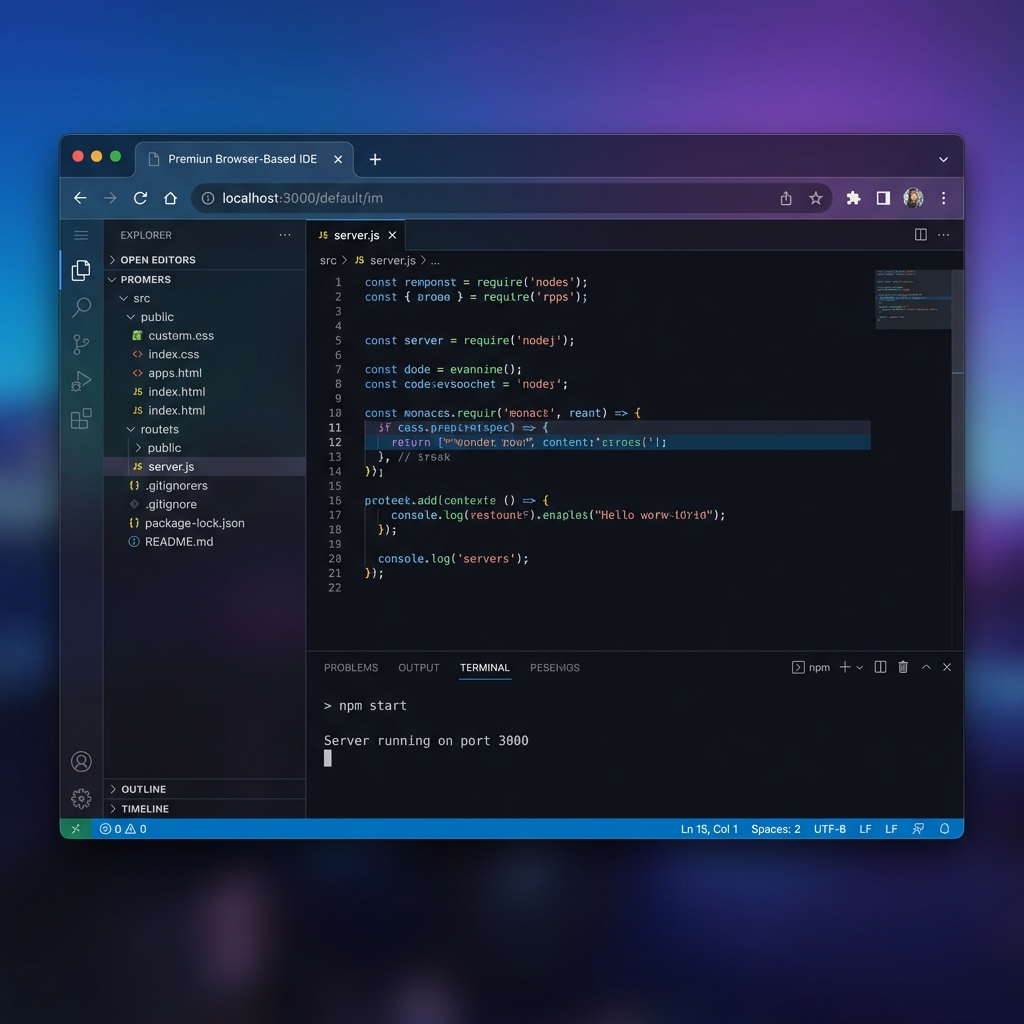This screenshot has height=1024, width=1024.
Task: Open the Source Control view
Action: (x=81, y=344)
